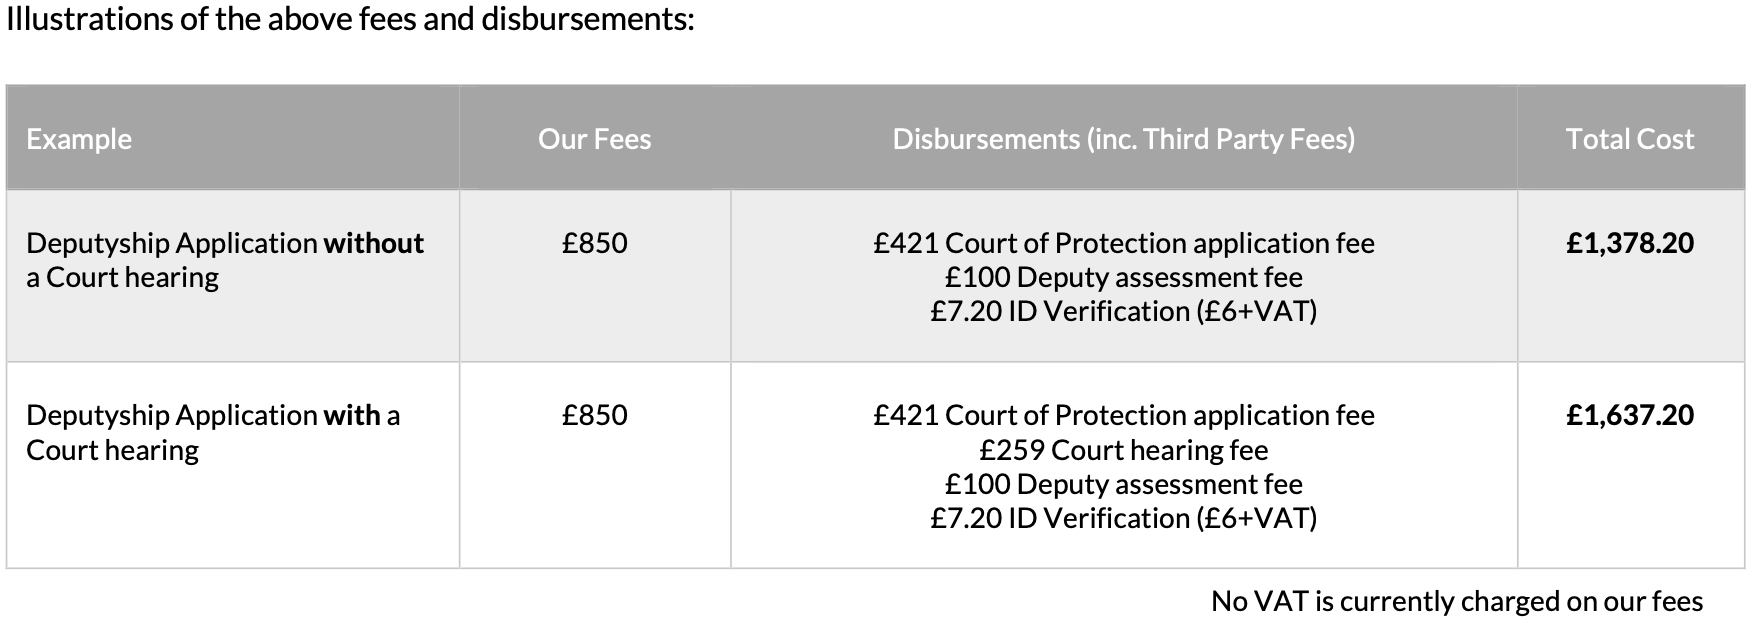1760x634 pixels.
Task: Click 'Illustrations of the above fees and disbursements' heading
Action: pos(350,20)
